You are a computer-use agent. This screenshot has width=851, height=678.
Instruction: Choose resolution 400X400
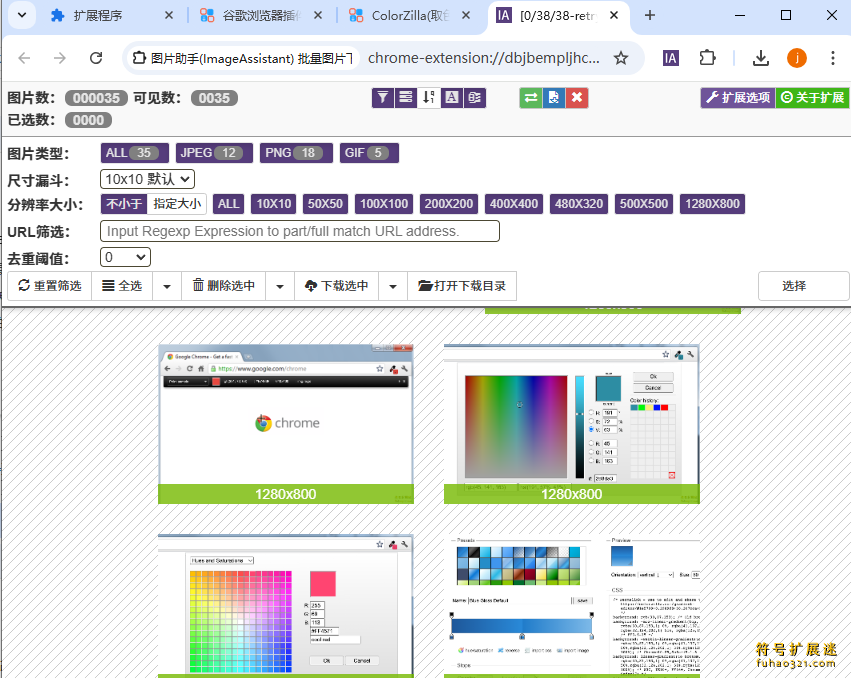pyautogui.click(x=514, y=204)
